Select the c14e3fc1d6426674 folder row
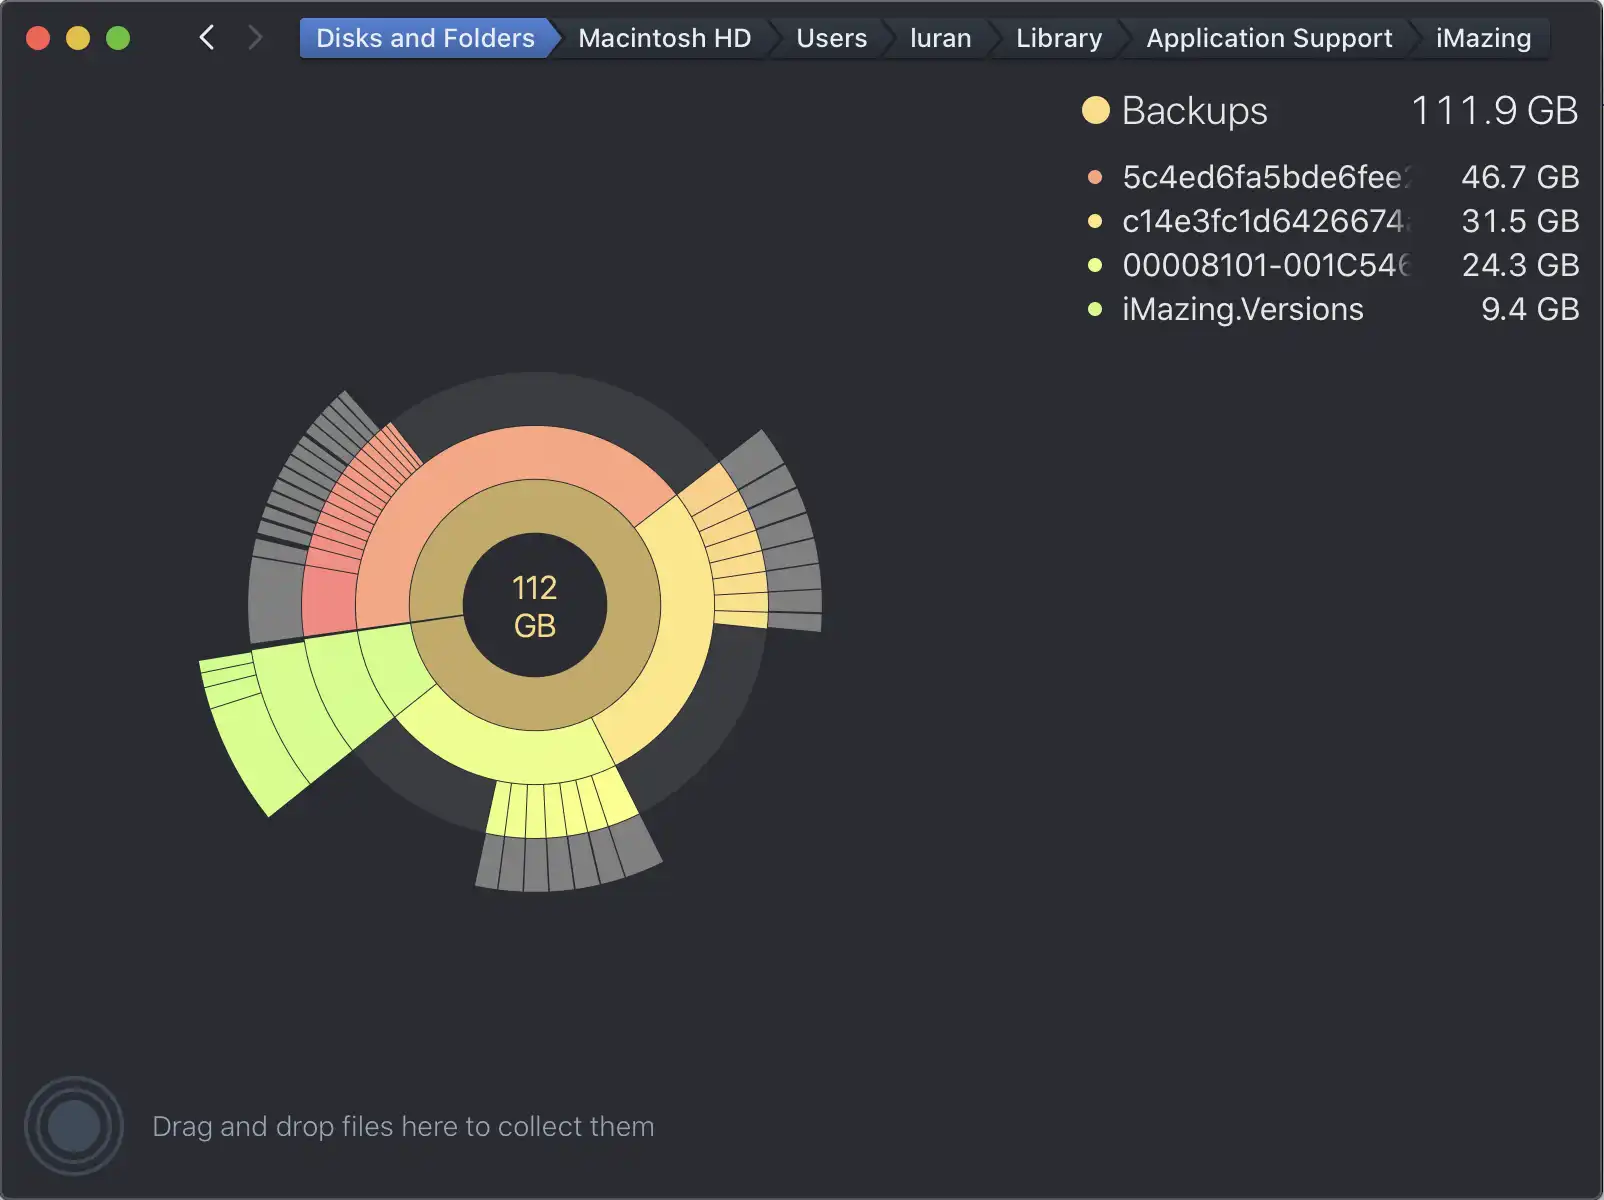Image resolution: width=1604 pixels, height=1200 pixels. point(1332,221)
